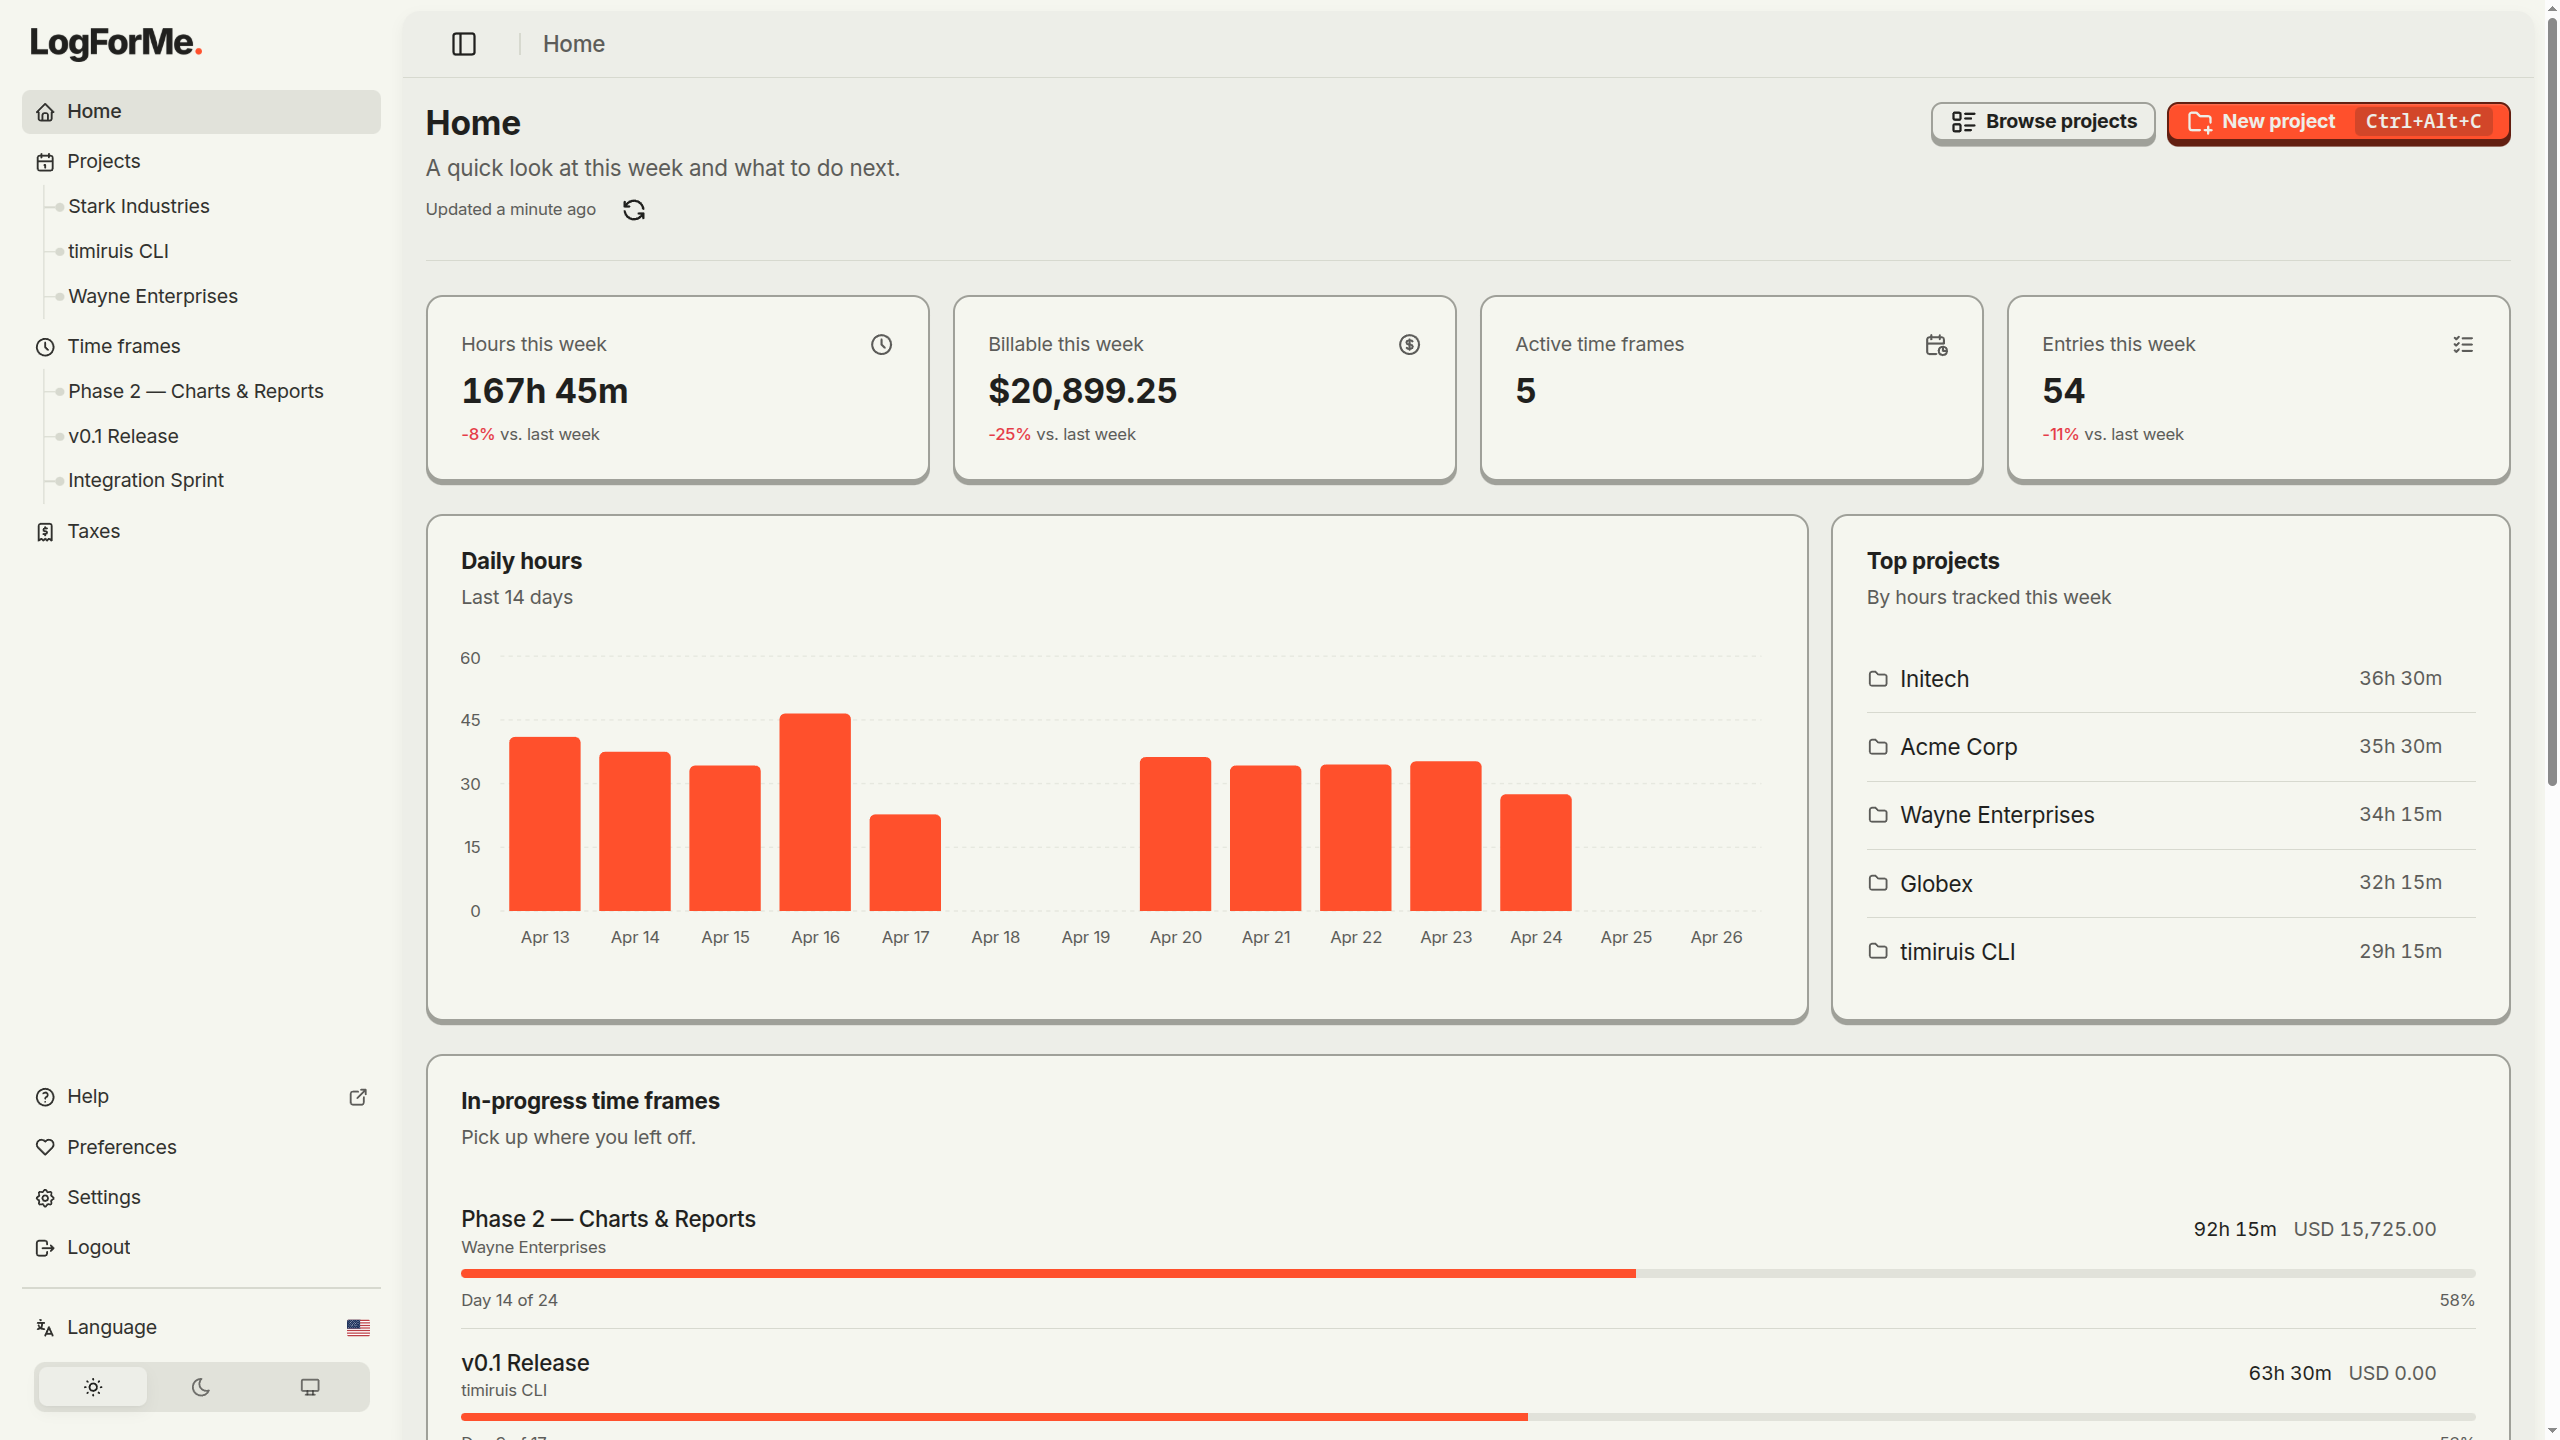Click the external link icon beside Help

point(358,1097)
